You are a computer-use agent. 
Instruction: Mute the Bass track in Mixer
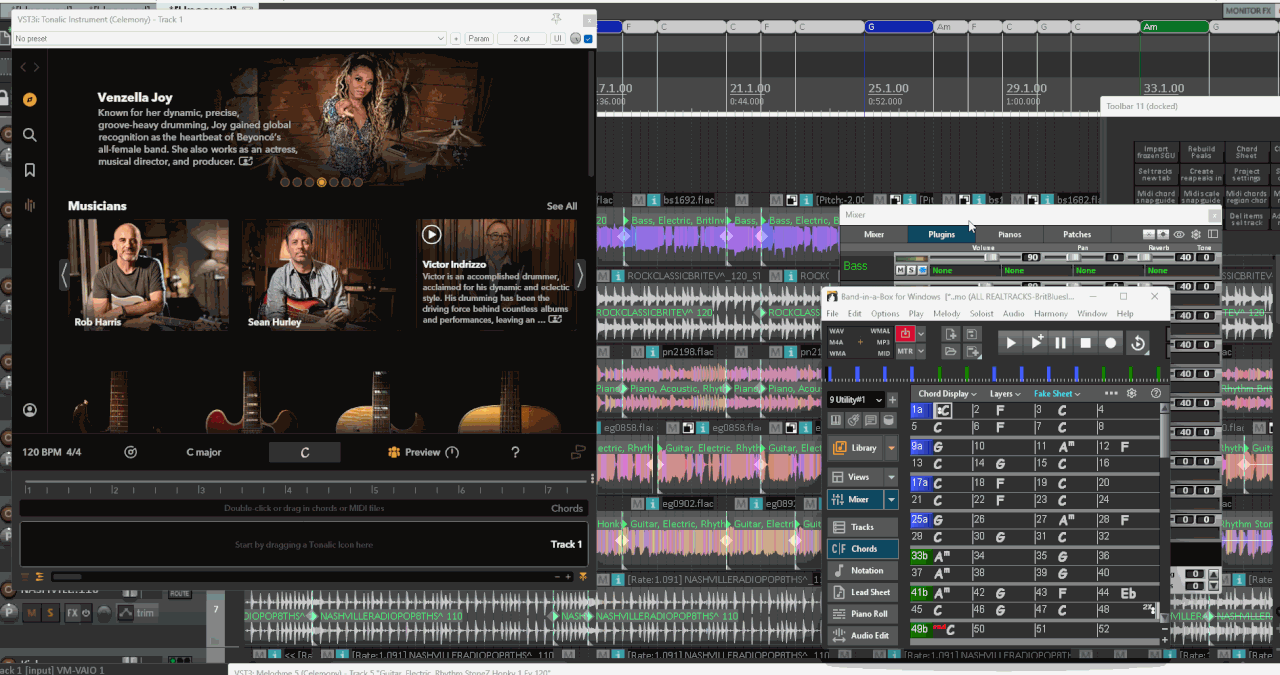[899, 270]
